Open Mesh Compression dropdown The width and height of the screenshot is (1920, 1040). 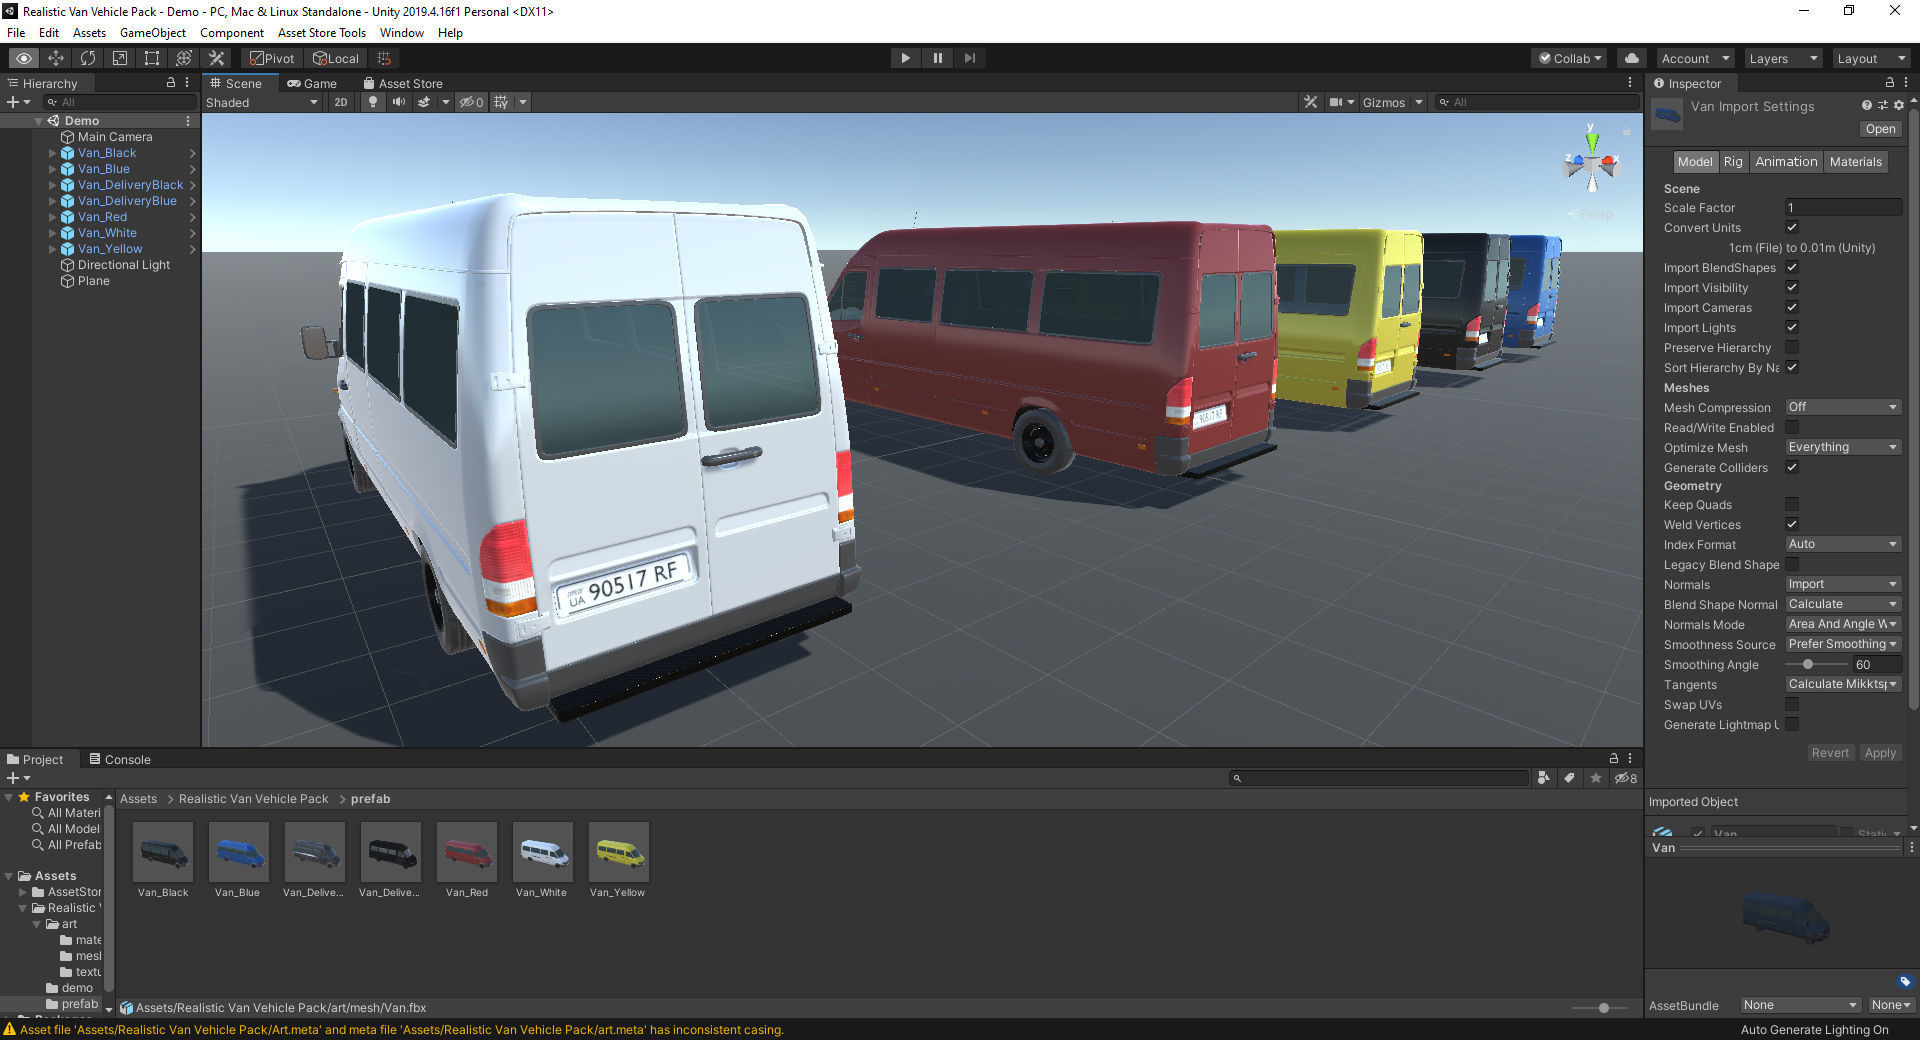pos(1843,407)
